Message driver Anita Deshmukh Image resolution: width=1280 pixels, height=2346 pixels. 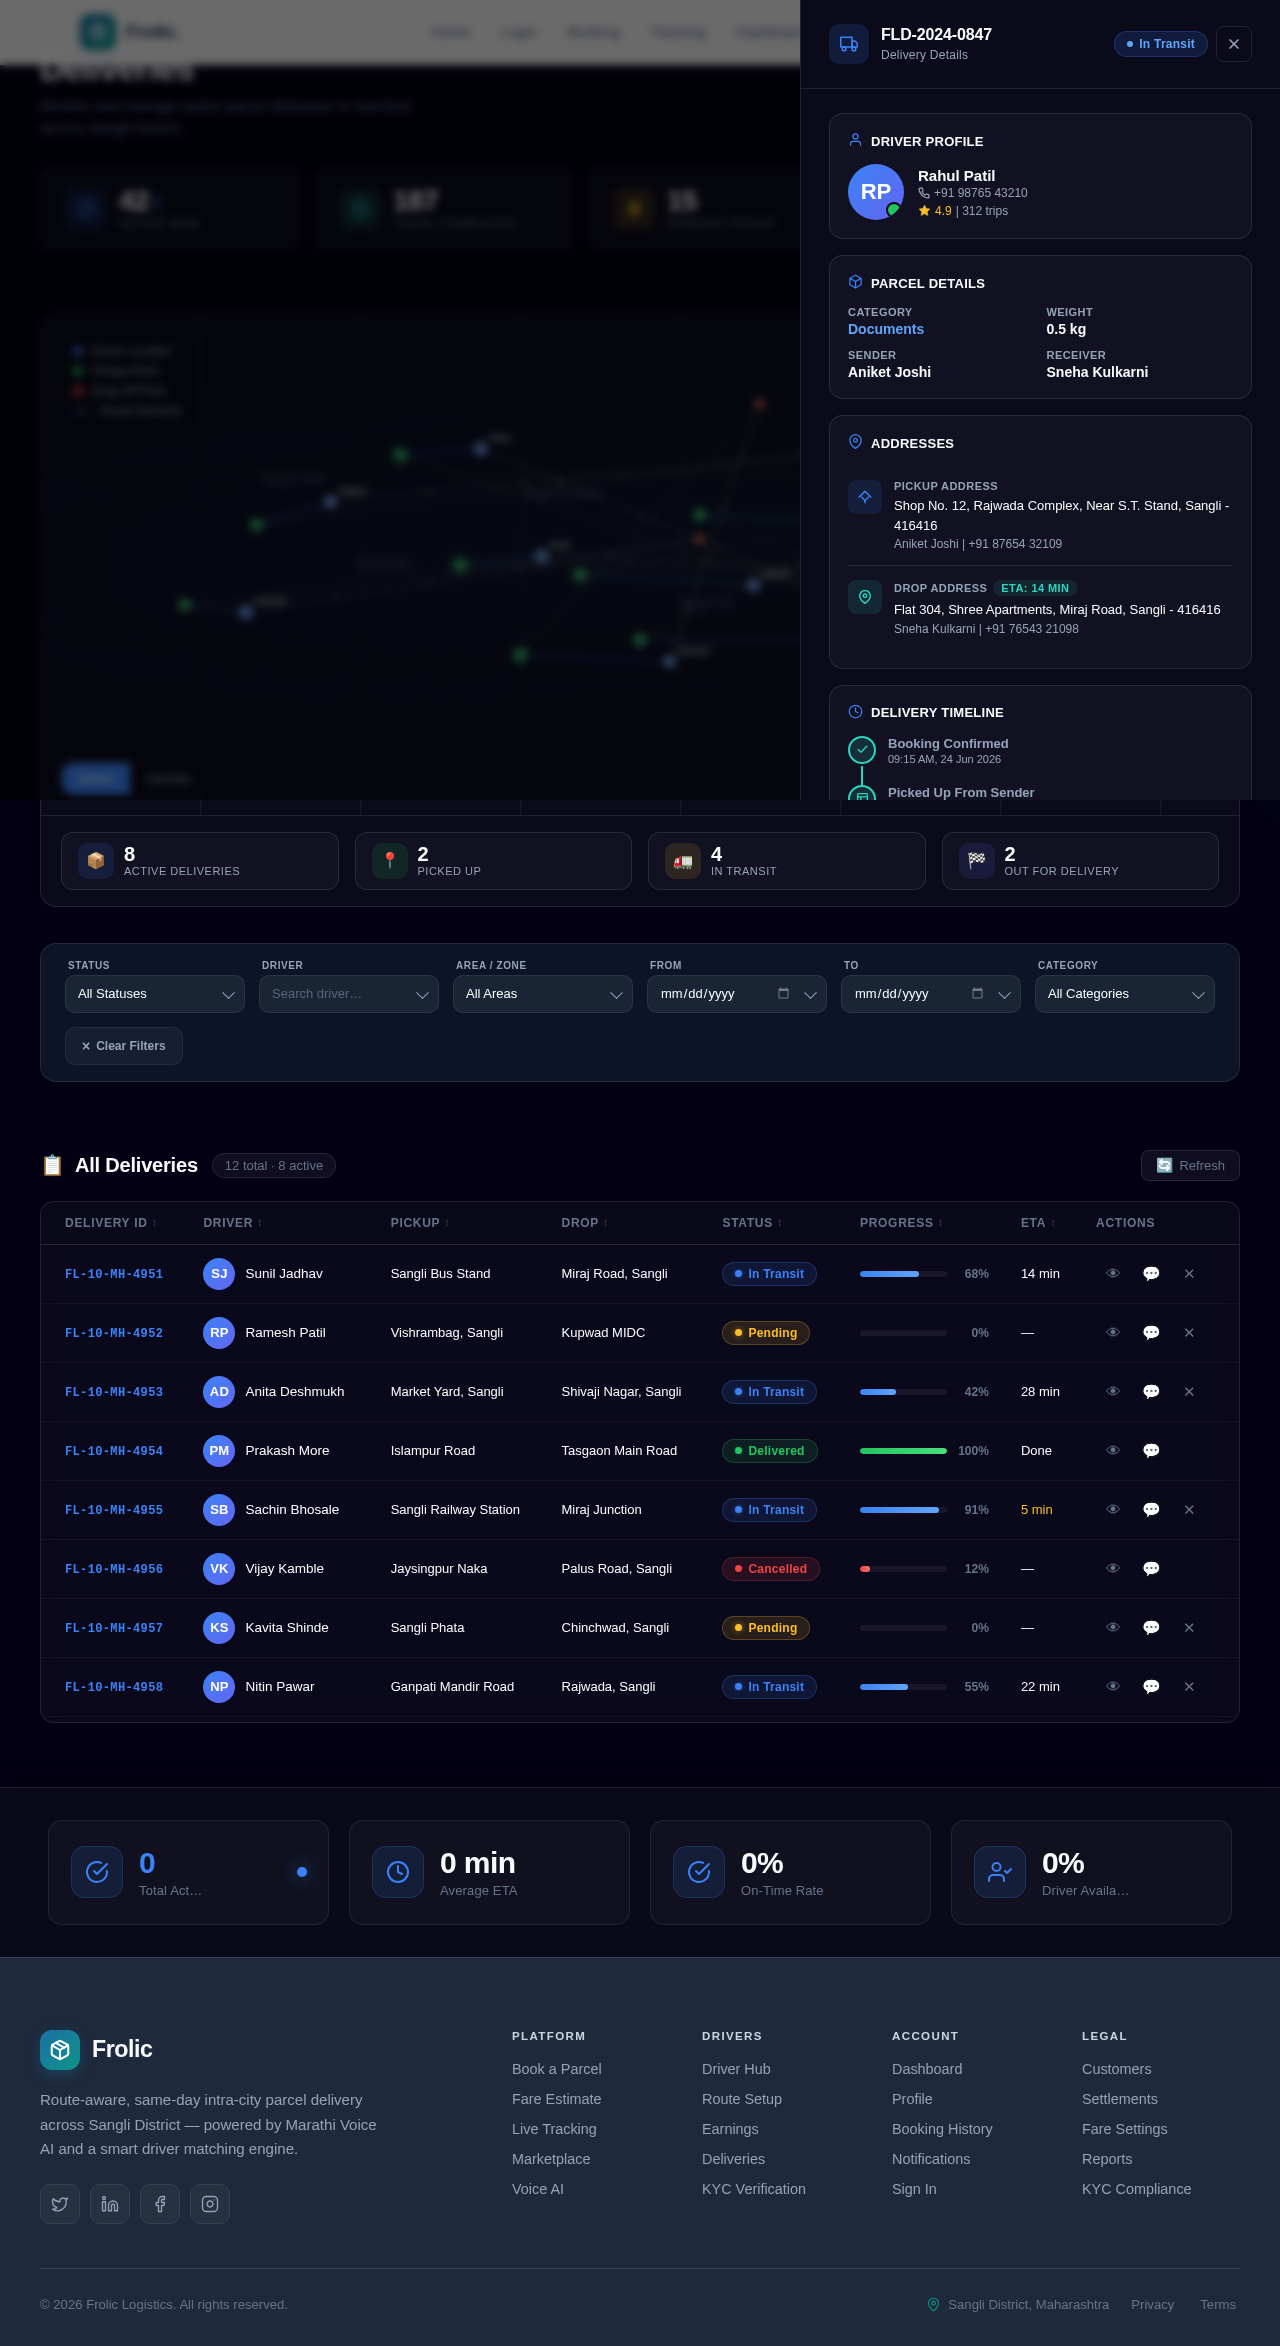[x=1151, y=1392]
